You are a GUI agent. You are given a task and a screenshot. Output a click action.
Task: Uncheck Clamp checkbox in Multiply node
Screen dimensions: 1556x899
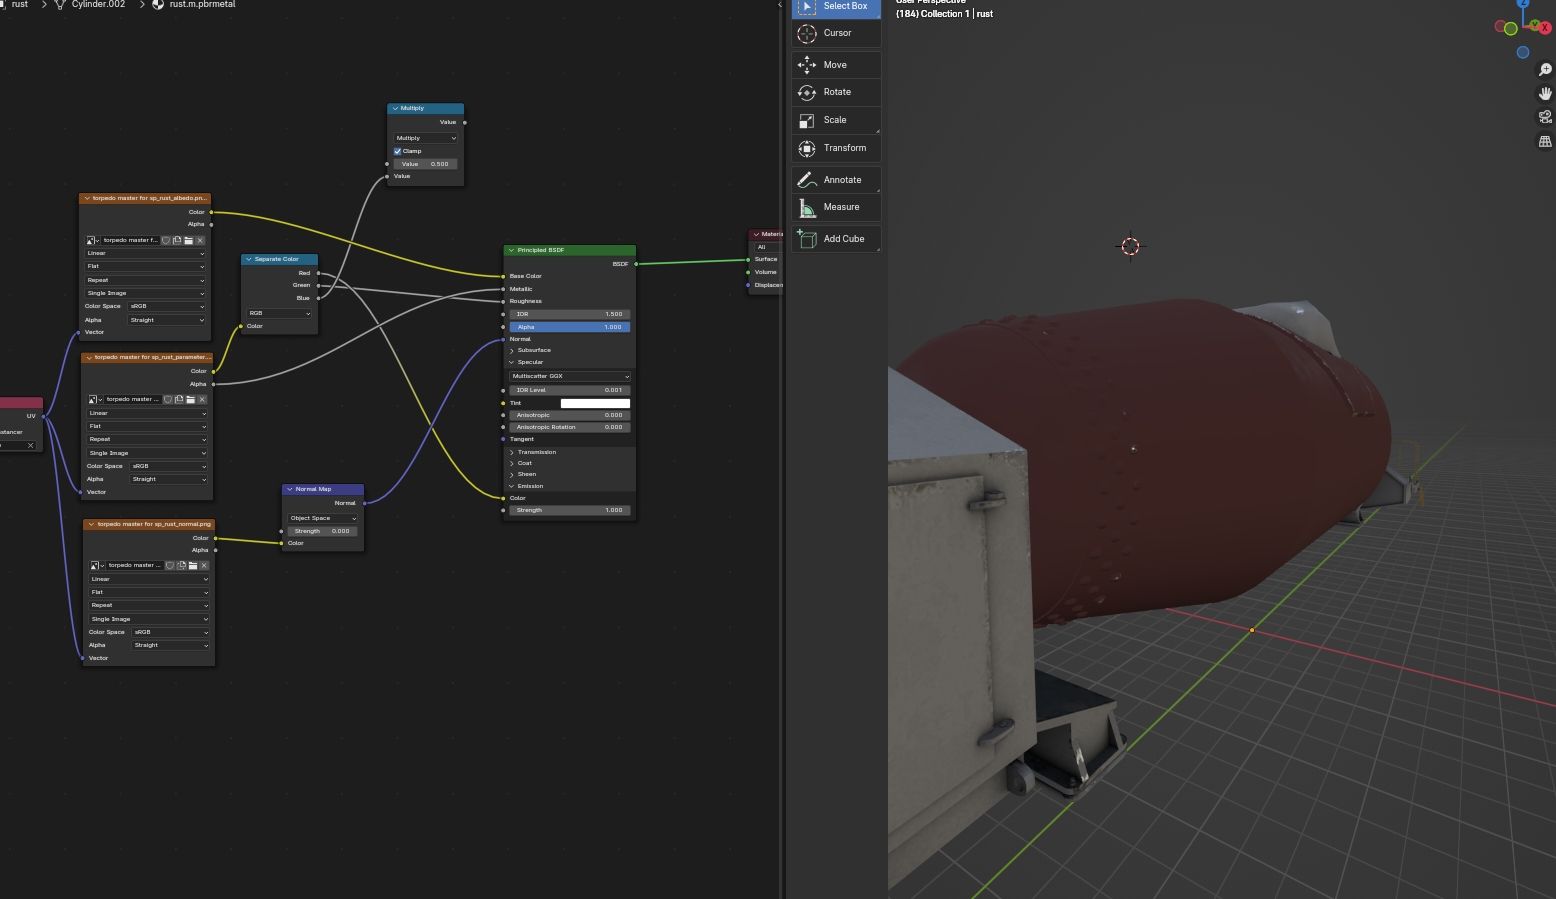(397, 151)
